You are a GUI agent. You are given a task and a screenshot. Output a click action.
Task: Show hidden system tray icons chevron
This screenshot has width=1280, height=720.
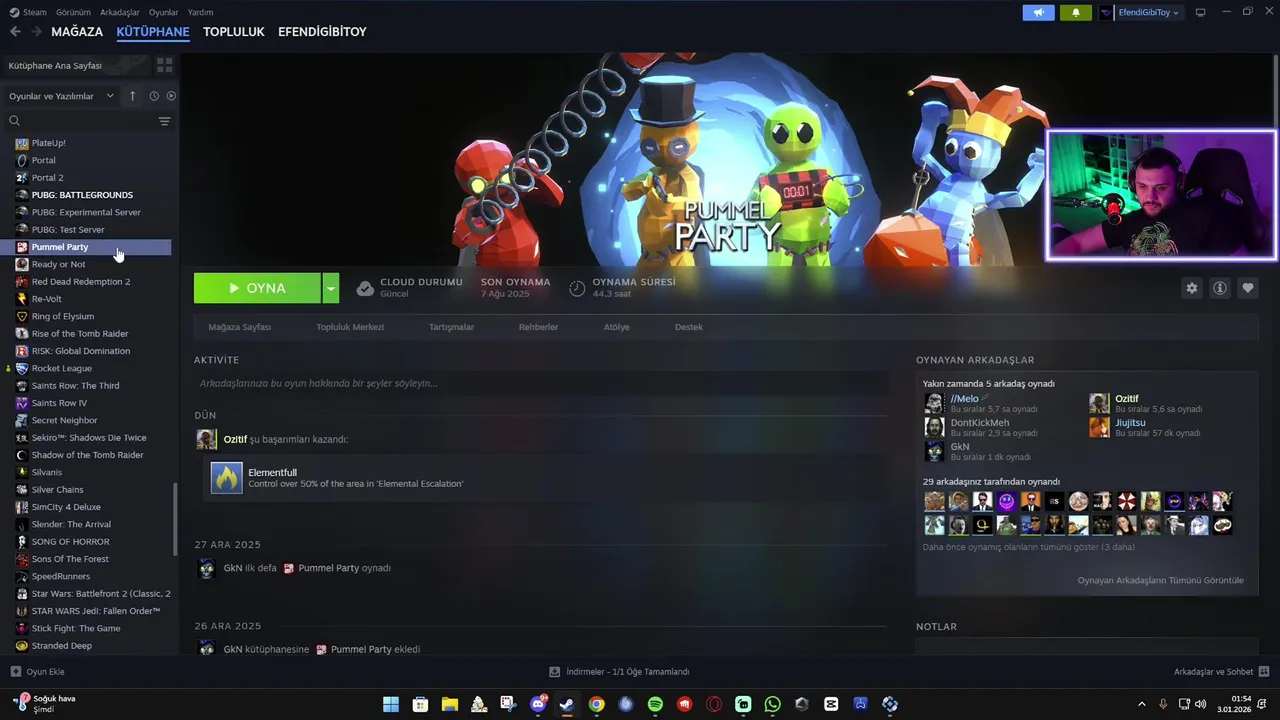coord(1141,704)
